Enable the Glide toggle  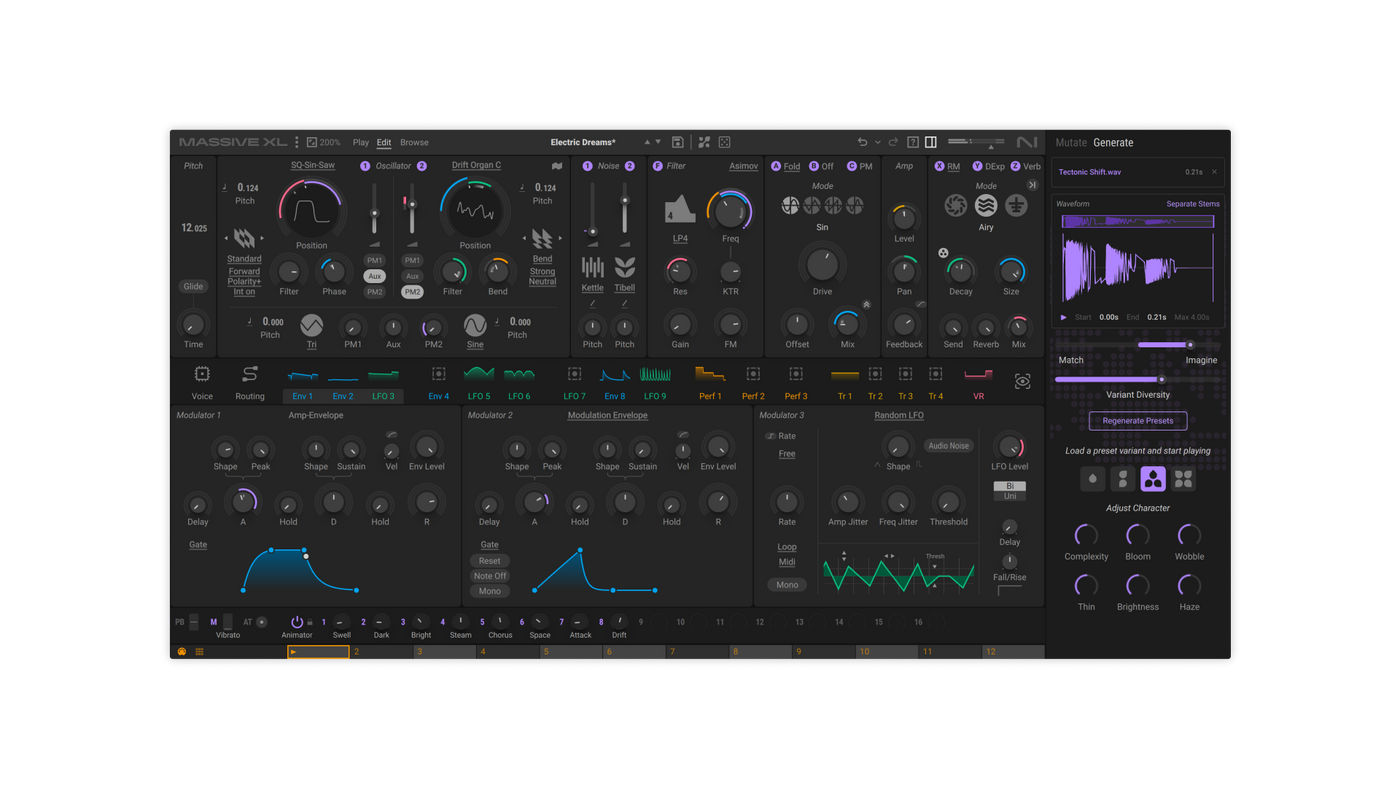(193, 286)
